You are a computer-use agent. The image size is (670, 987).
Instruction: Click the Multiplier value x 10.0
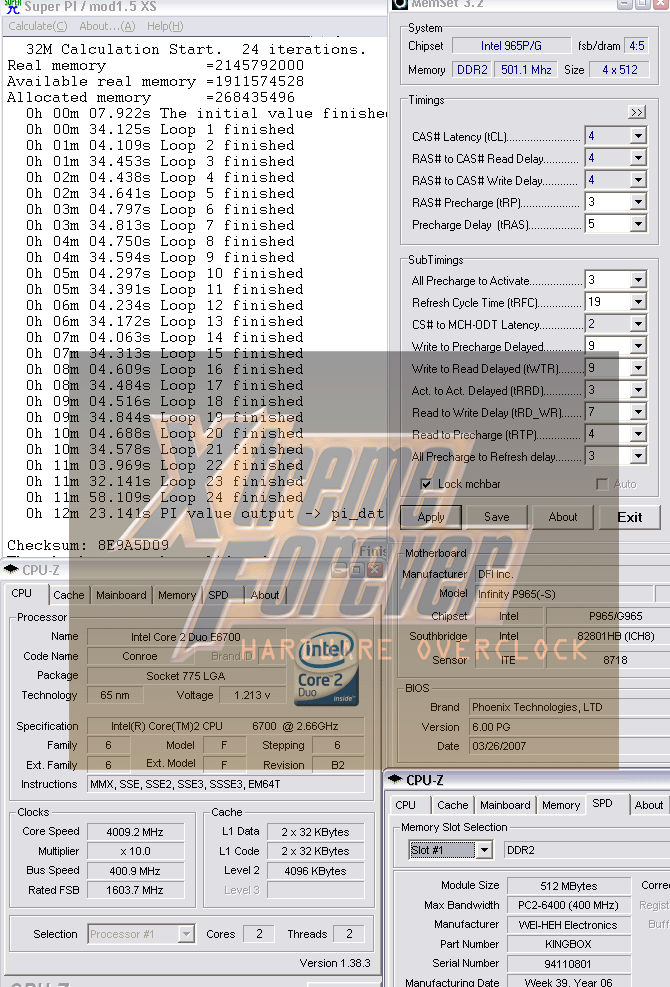tap(135, 851)
